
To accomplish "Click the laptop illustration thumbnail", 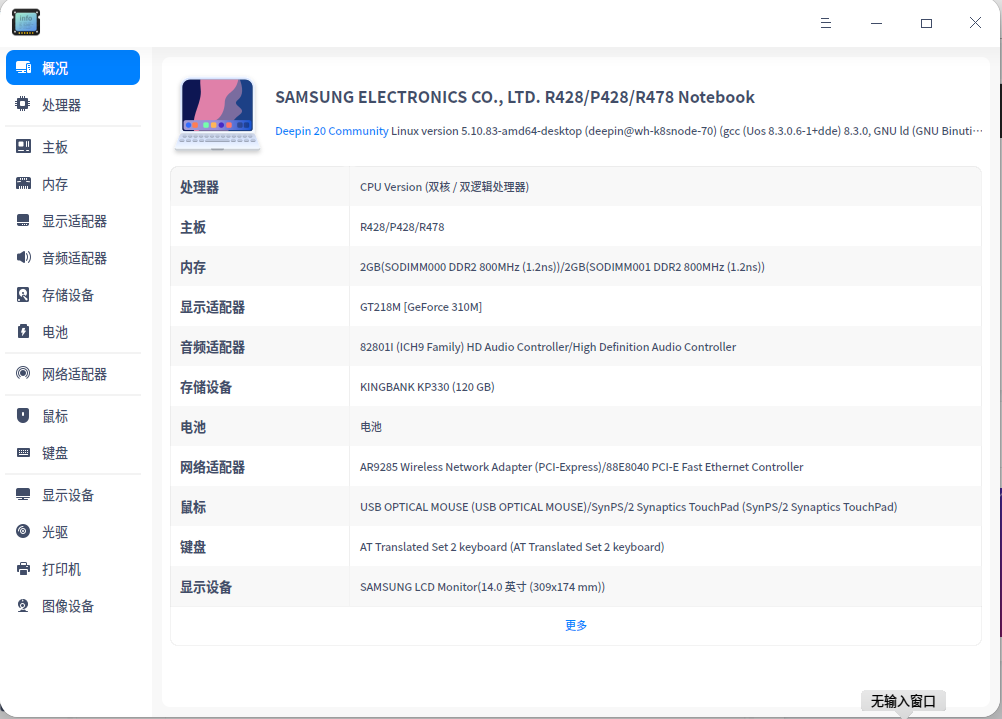I will pyautogui.click(x=217, y=114).
